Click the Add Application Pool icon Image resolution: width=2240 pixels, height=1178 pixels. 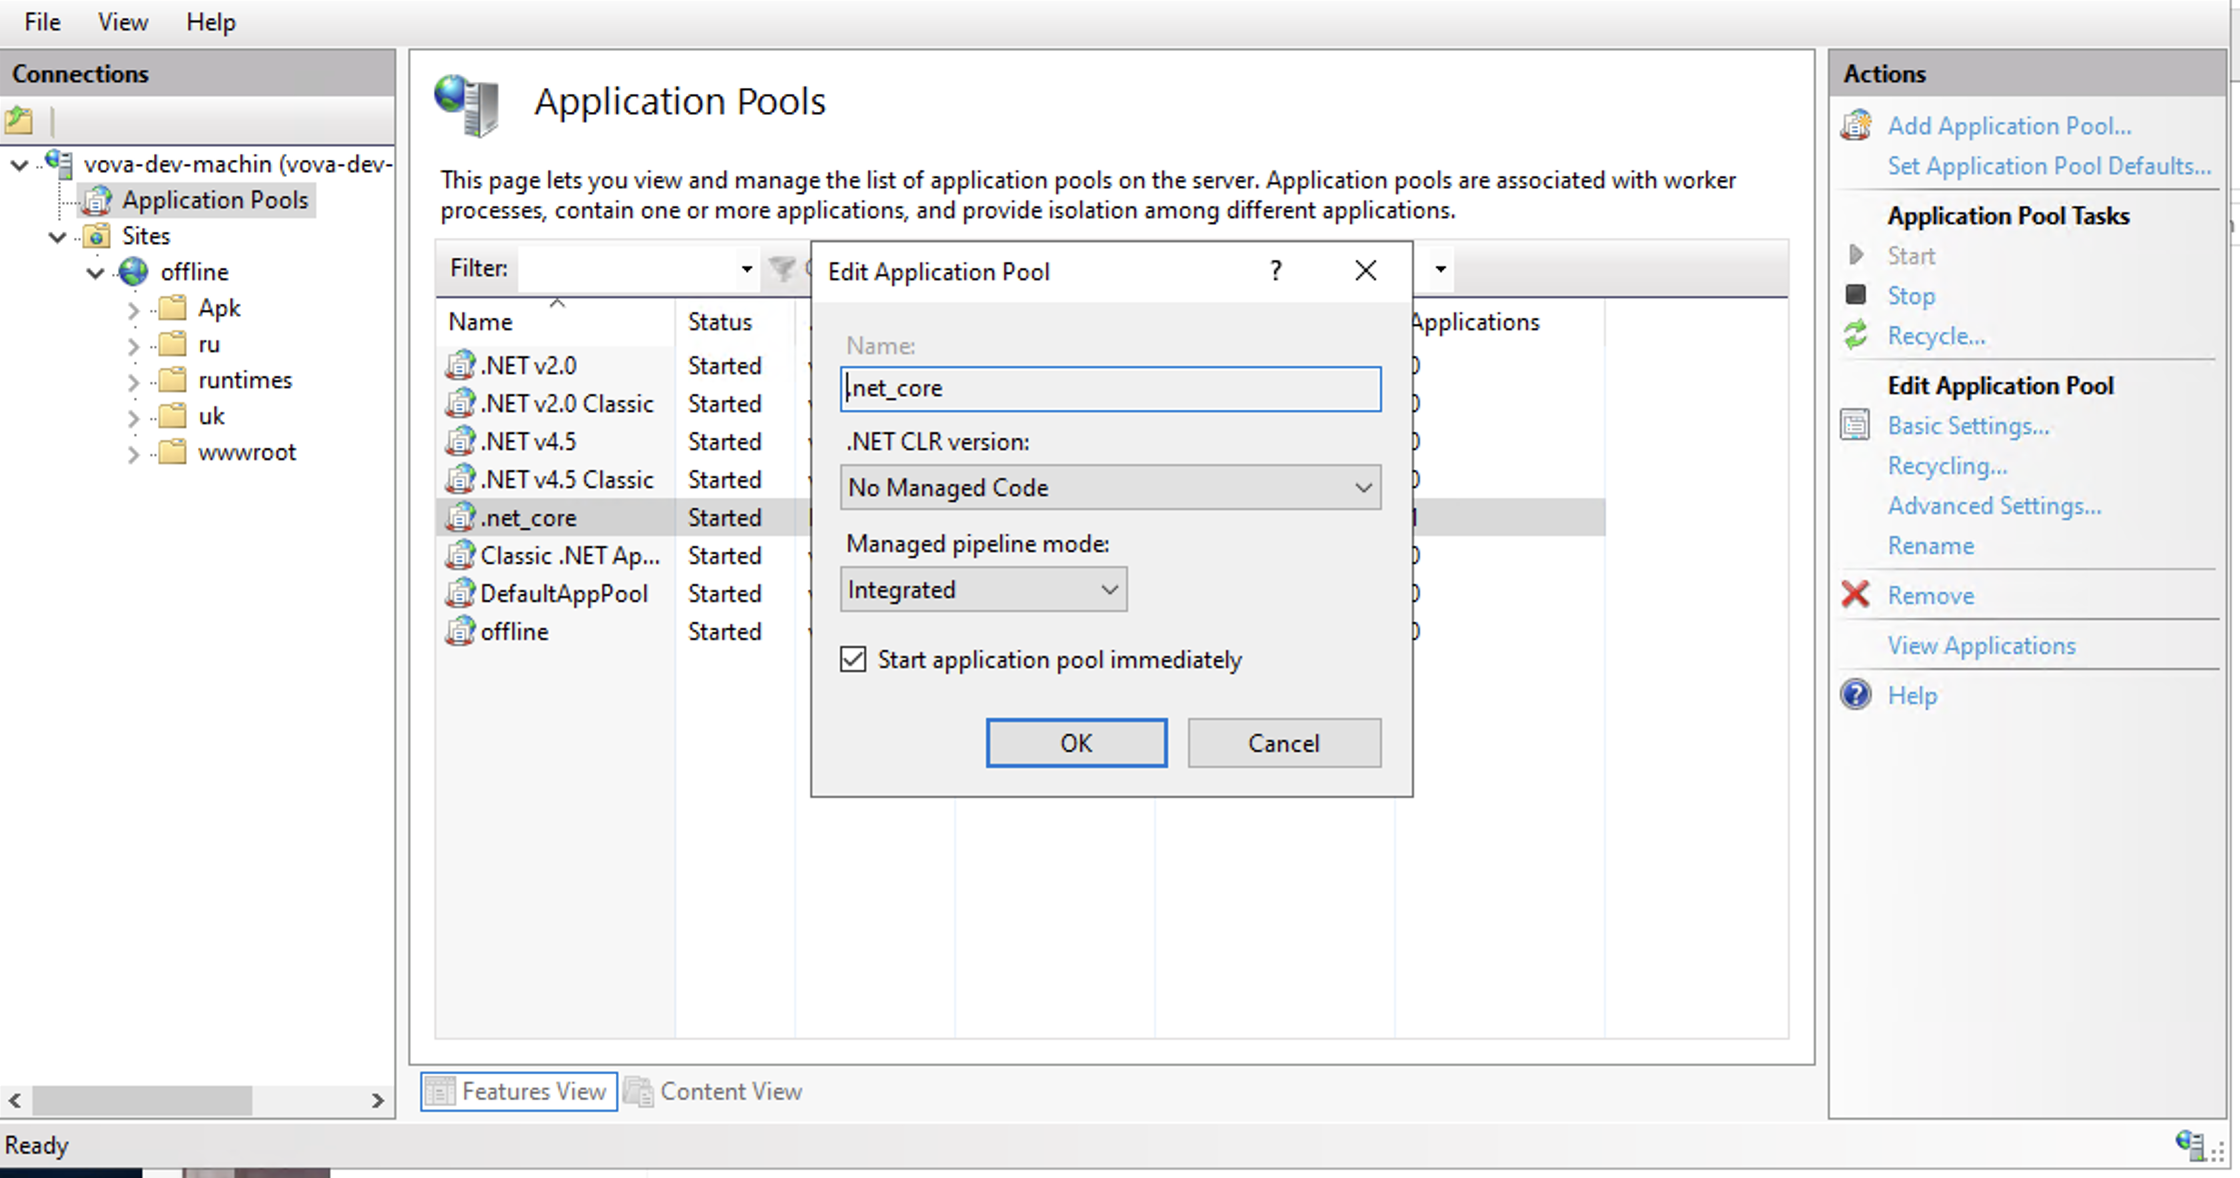tap(1856, 126)
